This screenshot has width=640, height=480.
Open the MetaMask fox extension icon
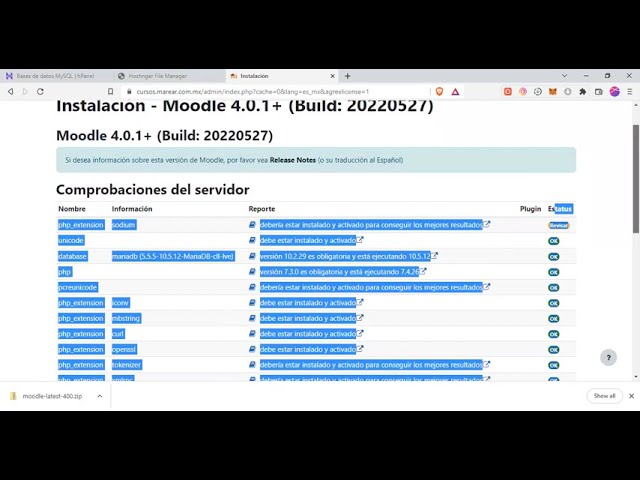(553, 92)
